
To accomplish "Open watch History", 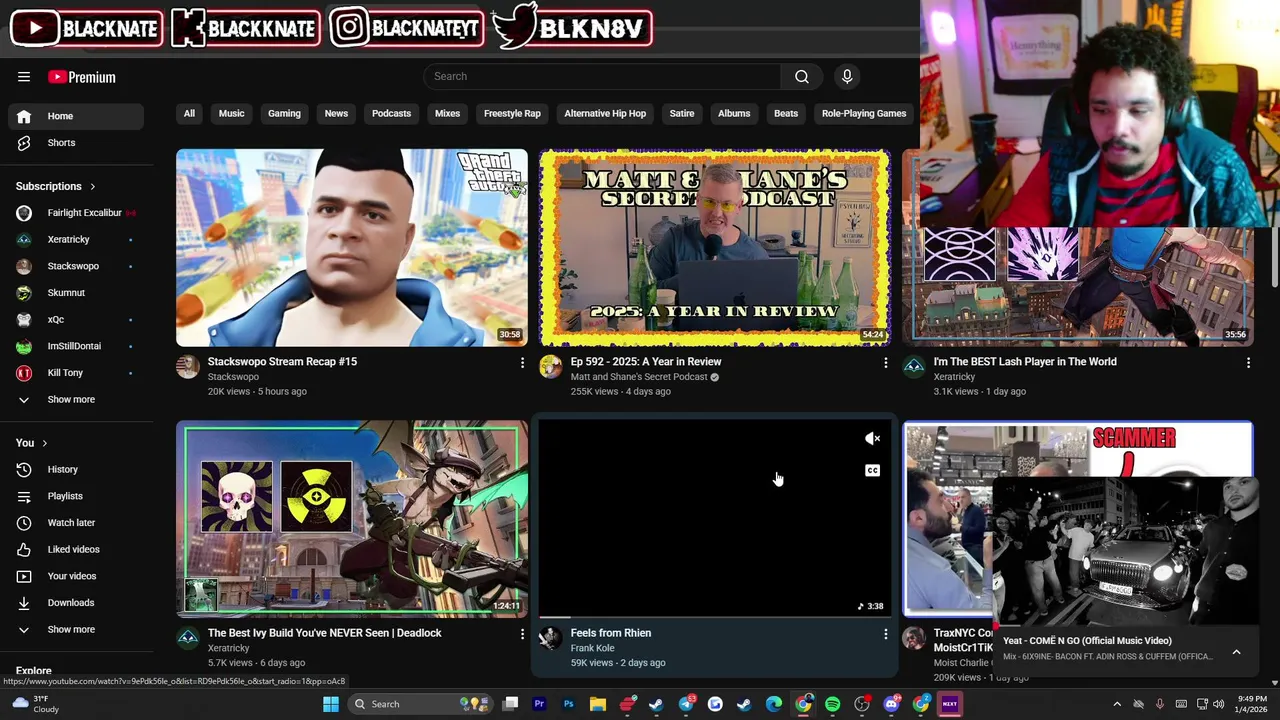I will (x=76, y=469).
